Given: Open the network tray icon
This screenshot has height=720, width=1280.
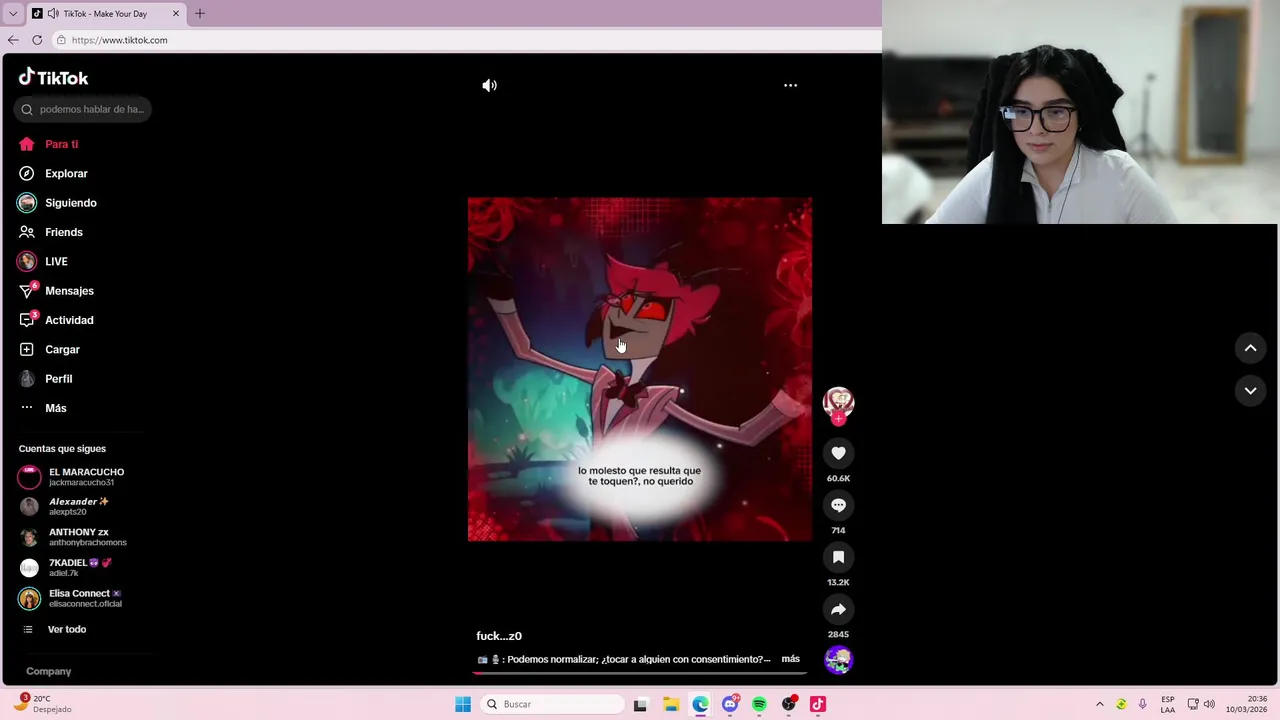Looking at the screenshot, I should click(1193, 704).
